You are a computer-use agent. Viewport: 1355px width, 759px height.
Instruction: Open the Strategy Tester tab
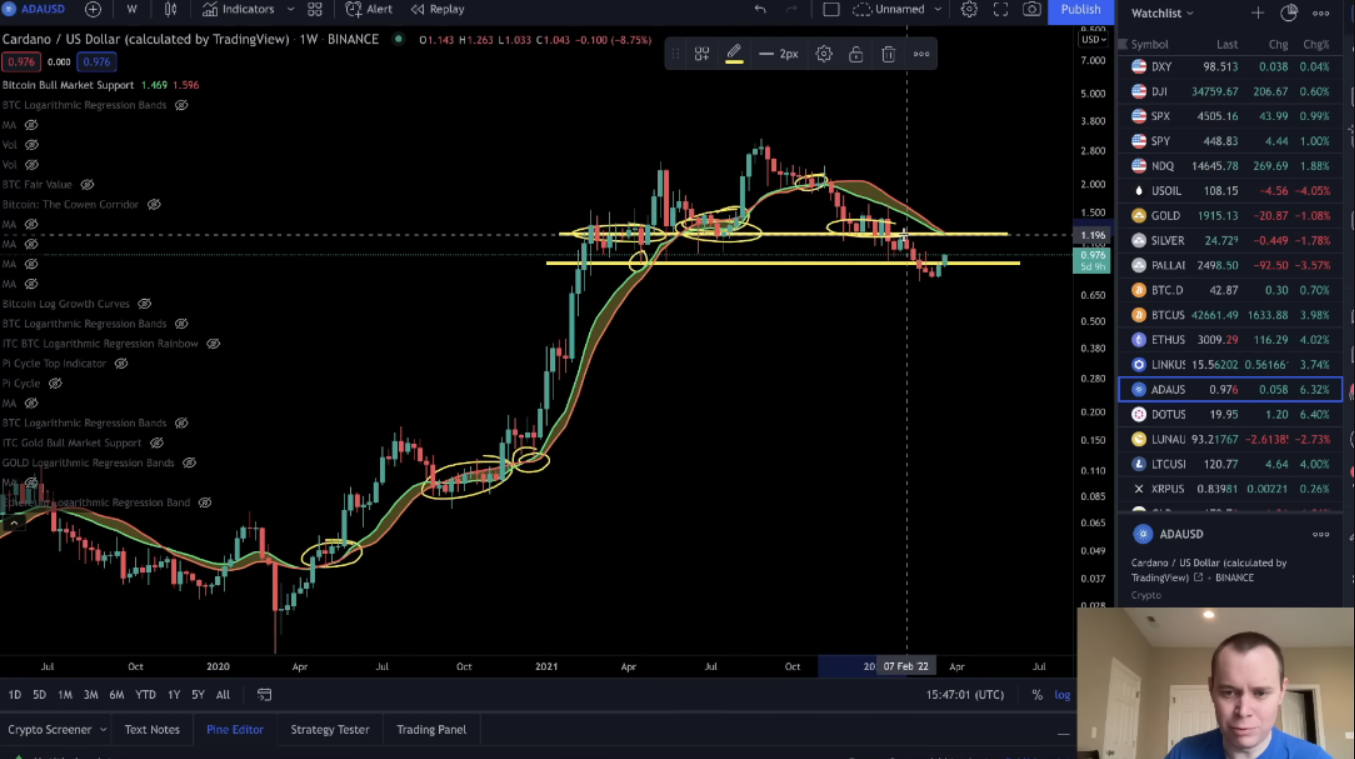[330, 730]
